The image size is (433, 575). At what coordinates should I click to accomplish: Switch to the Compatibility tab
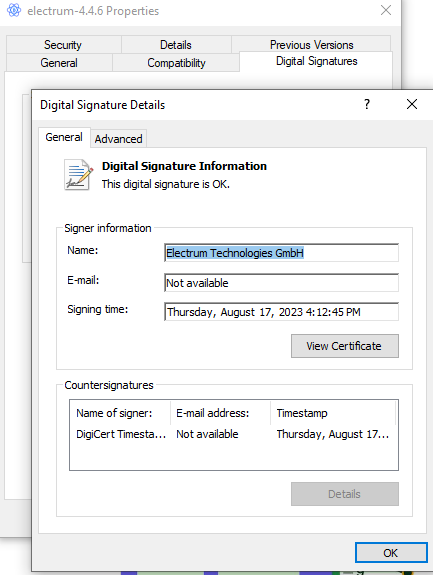coord(176,63)
